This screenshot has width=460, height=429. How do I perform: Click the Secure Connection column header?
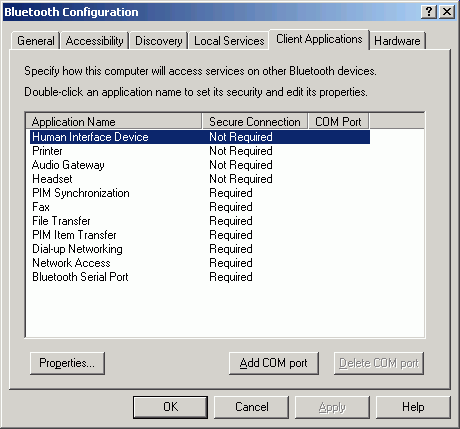pos(255,121)
